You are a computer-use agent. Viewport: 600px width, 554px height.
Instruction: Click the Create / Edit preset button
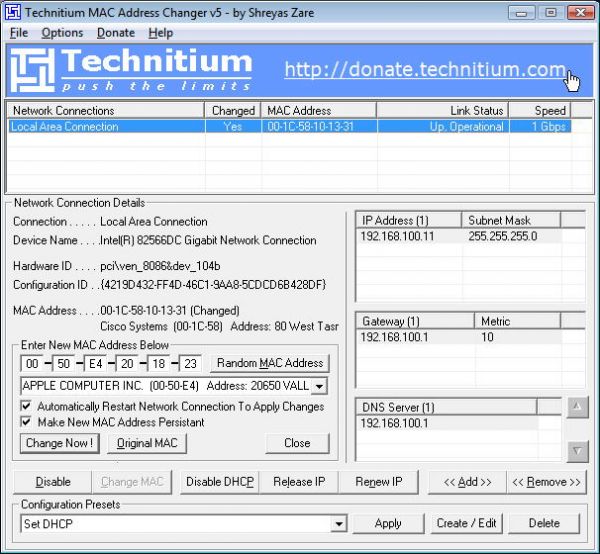(466, 523)
